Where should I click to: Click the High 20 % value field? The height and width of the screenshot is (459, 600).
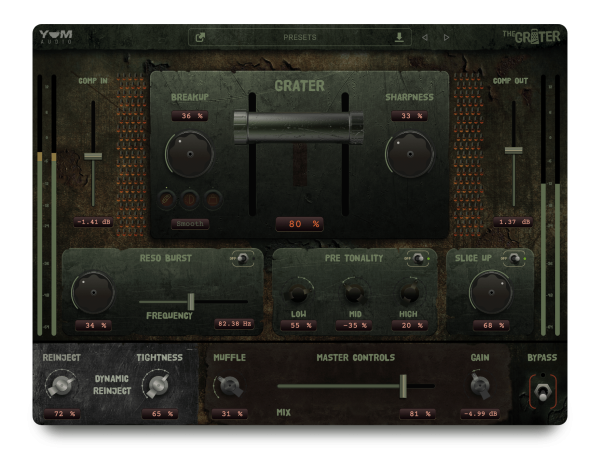tap(409, 326)
